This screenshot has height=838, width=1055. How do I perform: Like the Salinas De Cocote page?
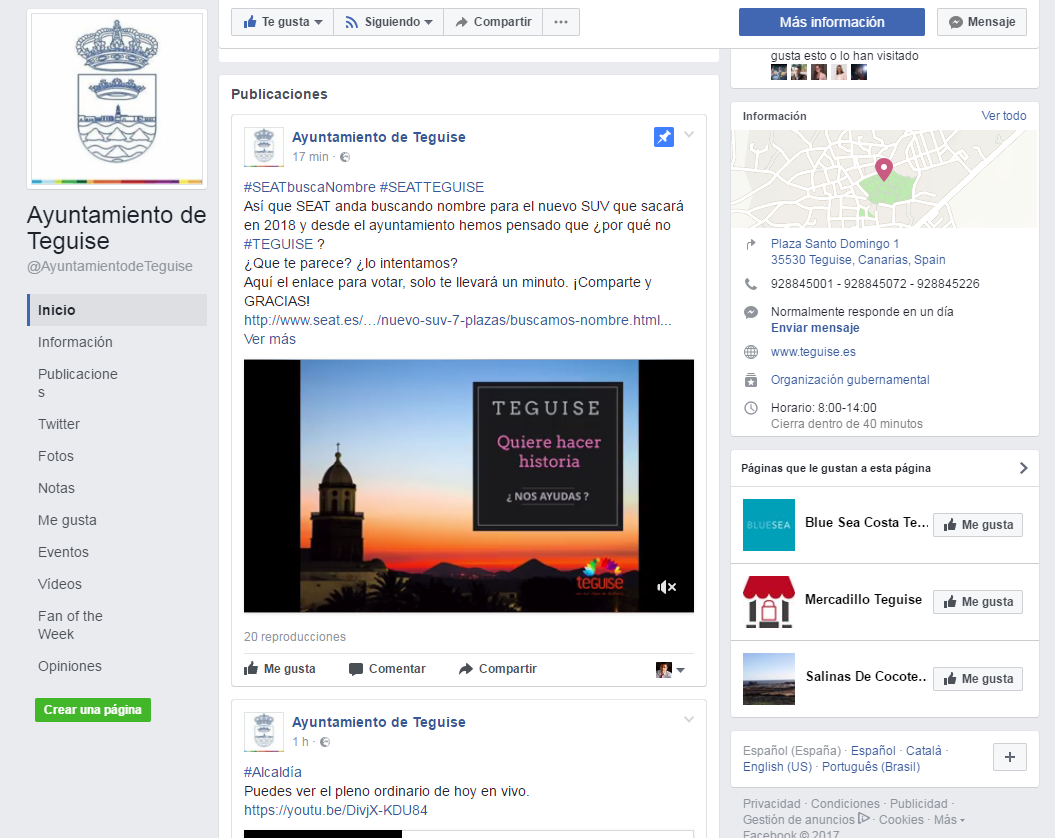[978, 678]
